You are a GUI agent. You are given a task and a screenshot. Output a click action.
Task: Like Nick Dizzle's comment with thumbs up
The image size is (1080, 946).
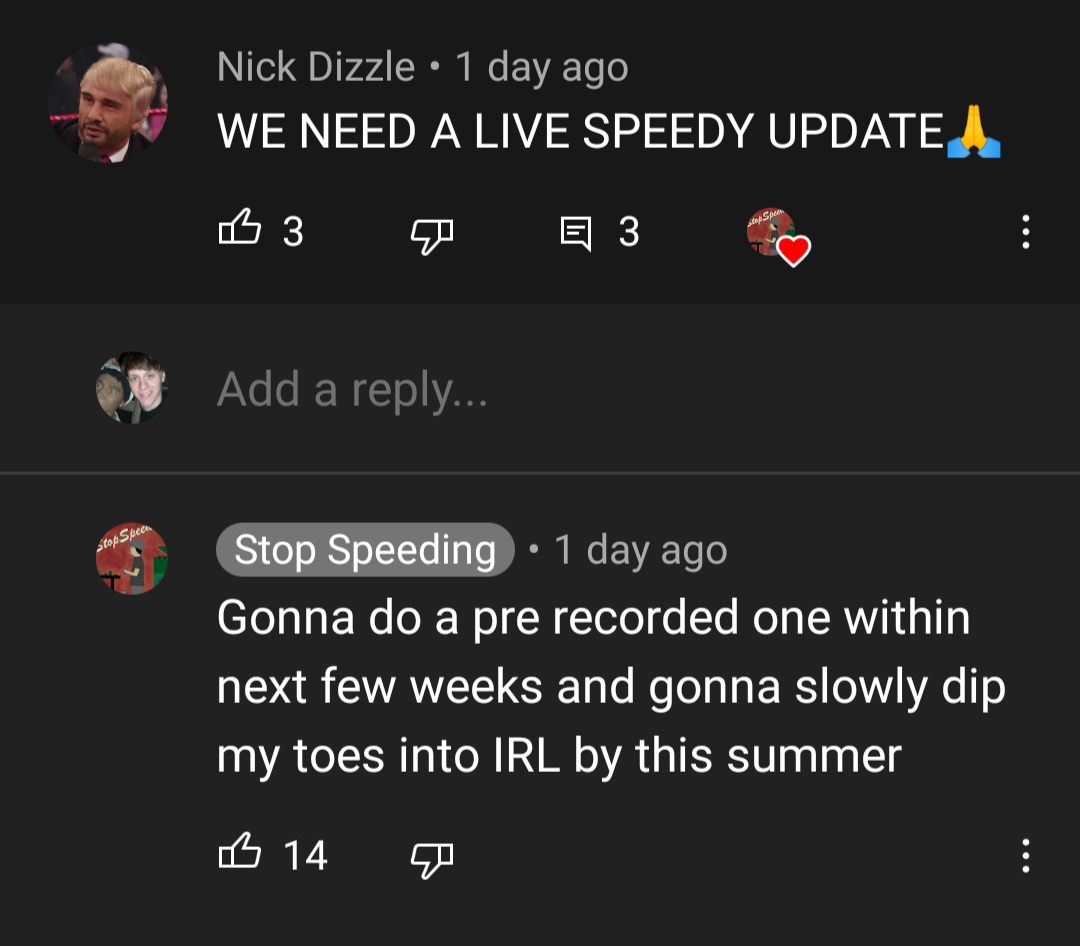click(x=240, y=228)
